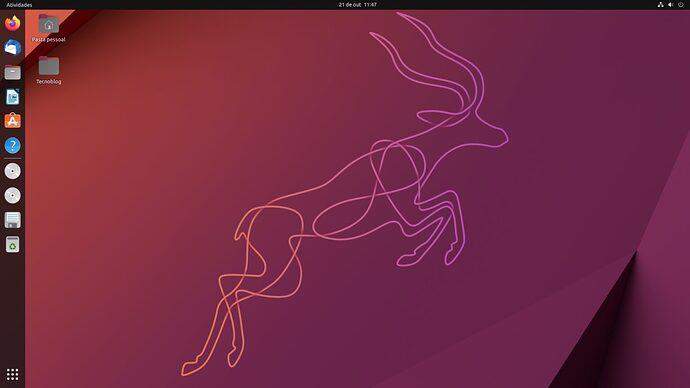Launch LibreOffice Writer
Viewport: 690px width, 388px height.
click(x=12, y=97)
